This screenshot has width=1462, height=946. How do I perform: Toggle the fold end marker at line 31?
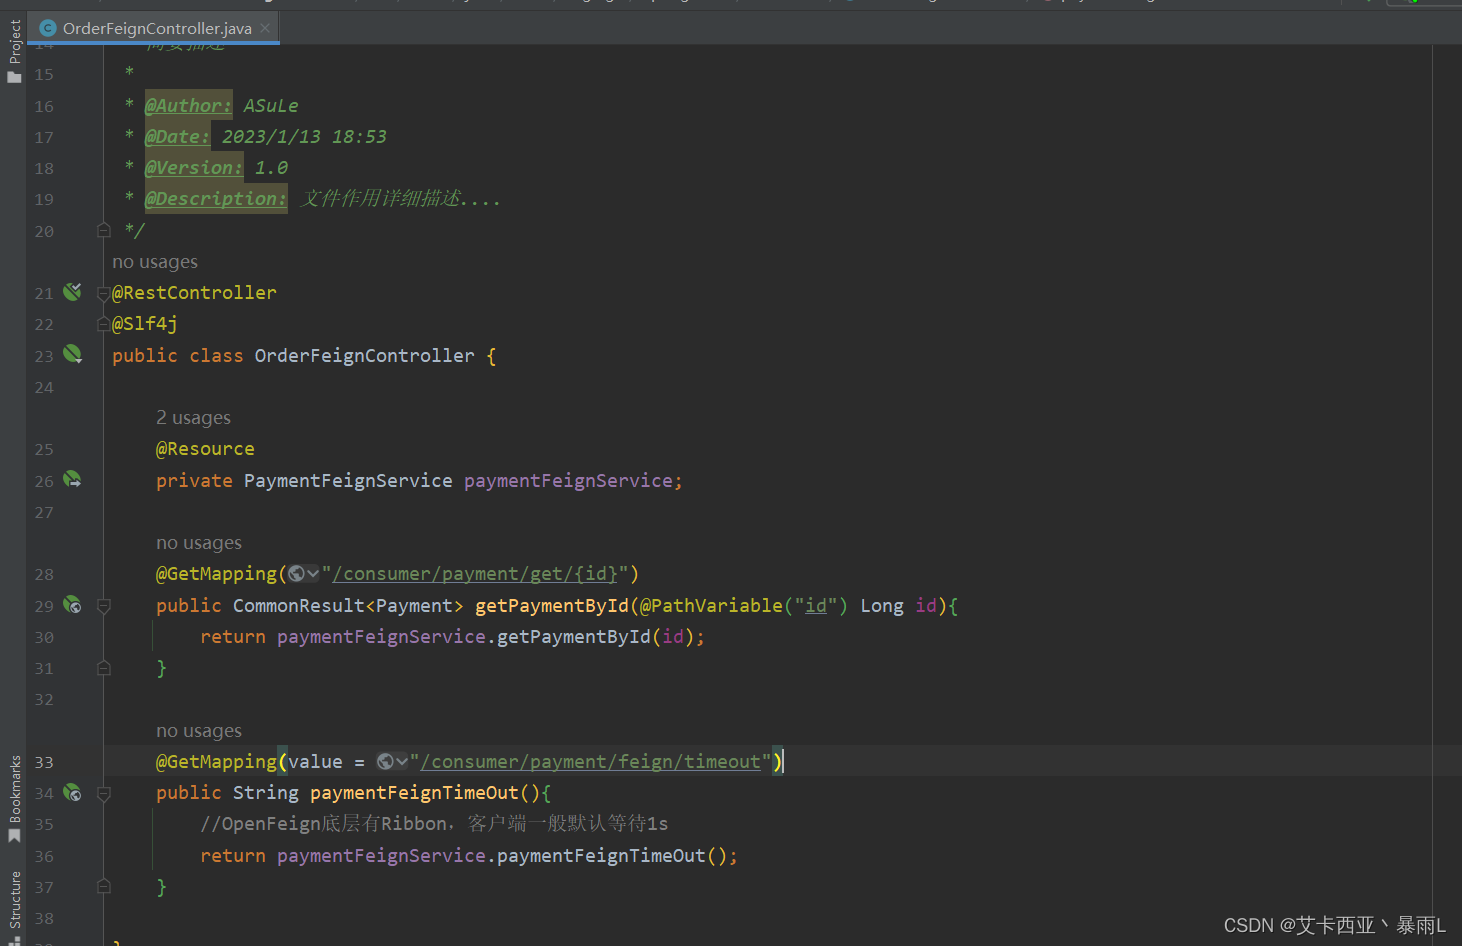click(104, 668)
